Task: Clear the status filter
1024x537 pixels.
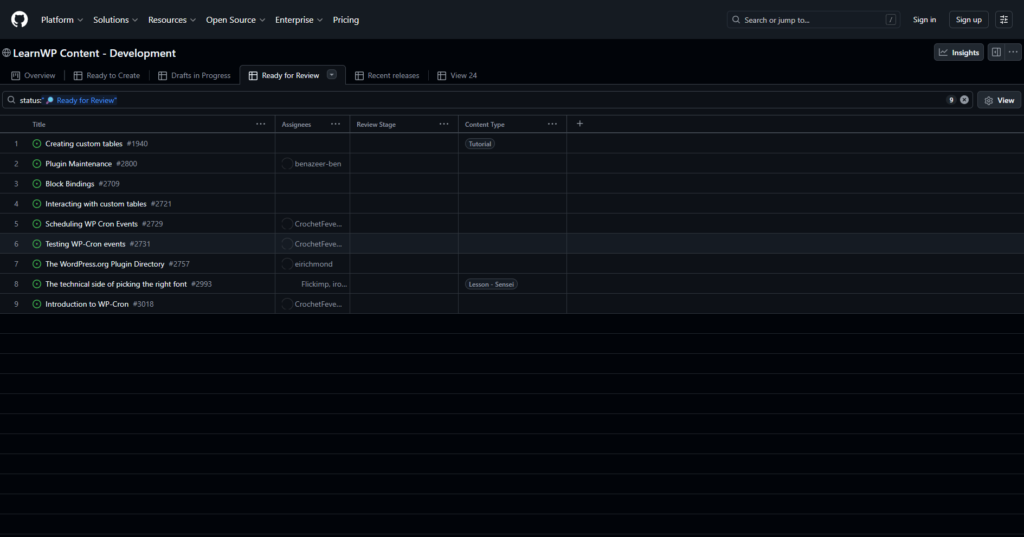Action: 964,100
